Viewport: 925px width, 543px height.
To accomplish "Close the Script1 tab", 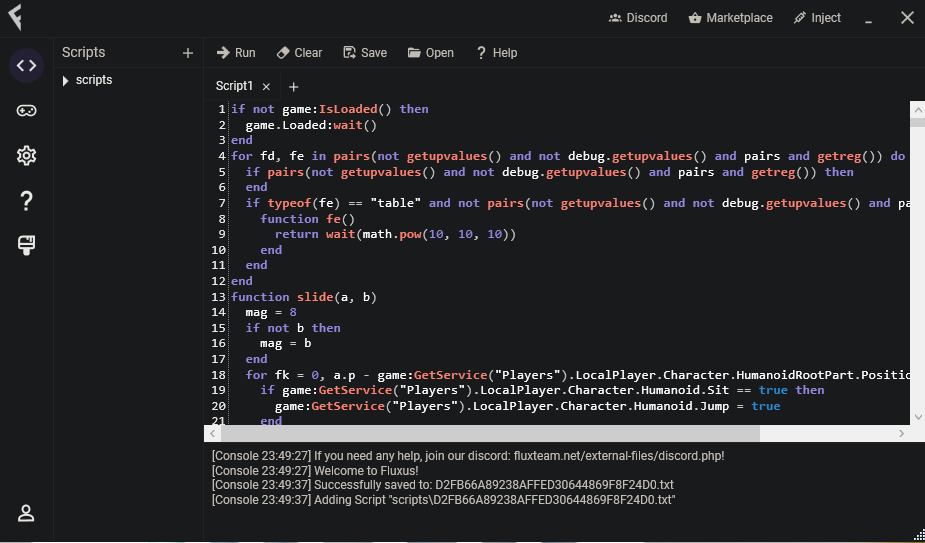I will tap(266, 87).
